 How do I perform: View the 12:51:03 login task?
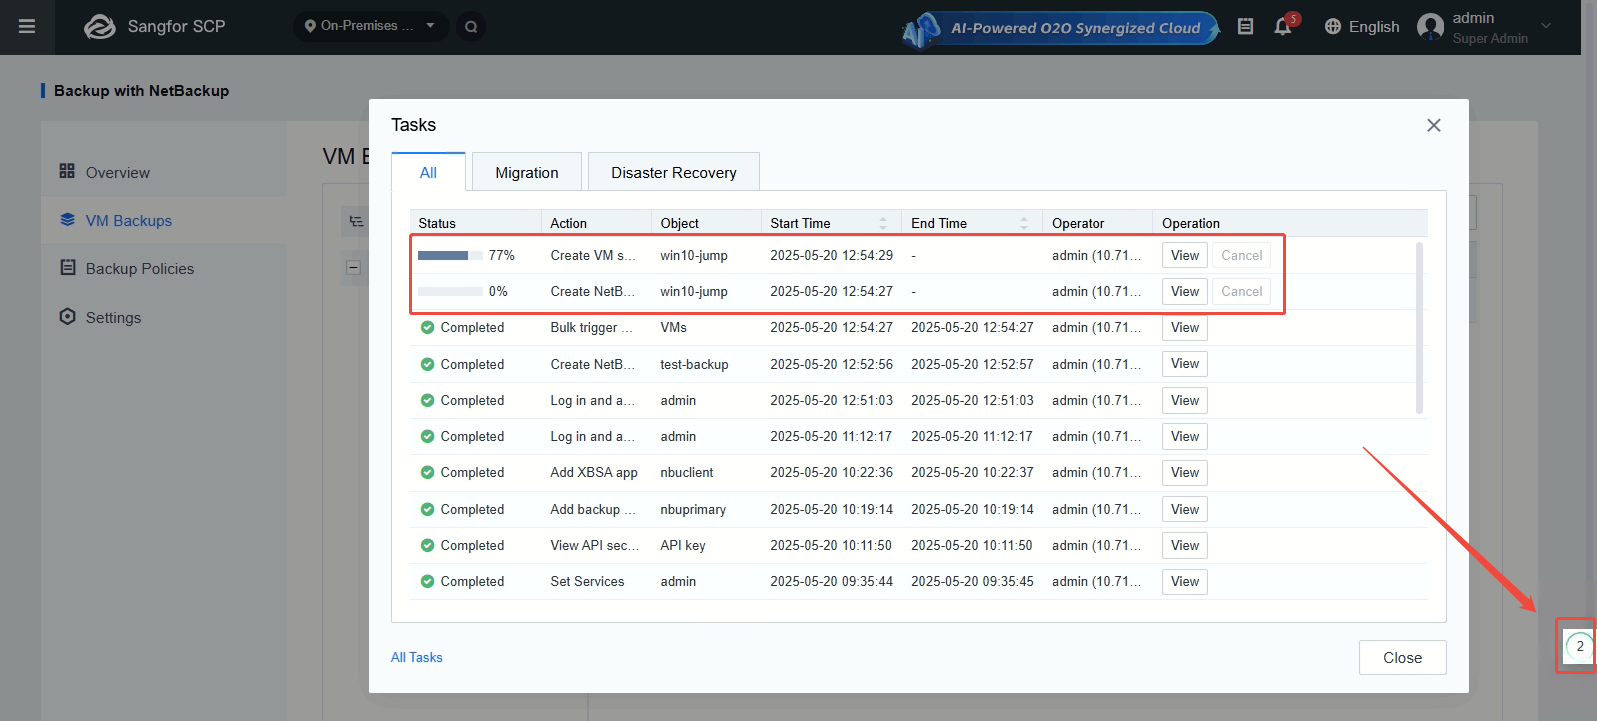click(1185, 400)
